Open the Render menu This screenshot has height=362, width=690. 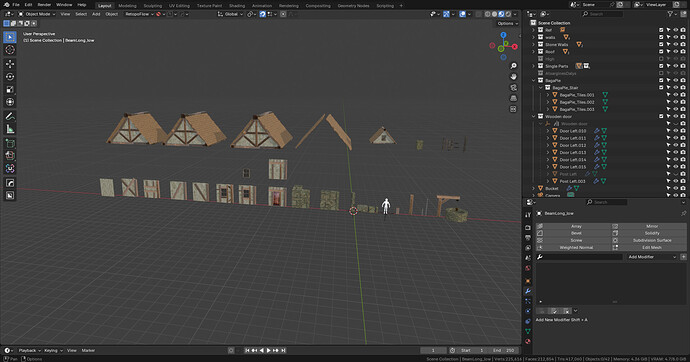coord(44,5)
